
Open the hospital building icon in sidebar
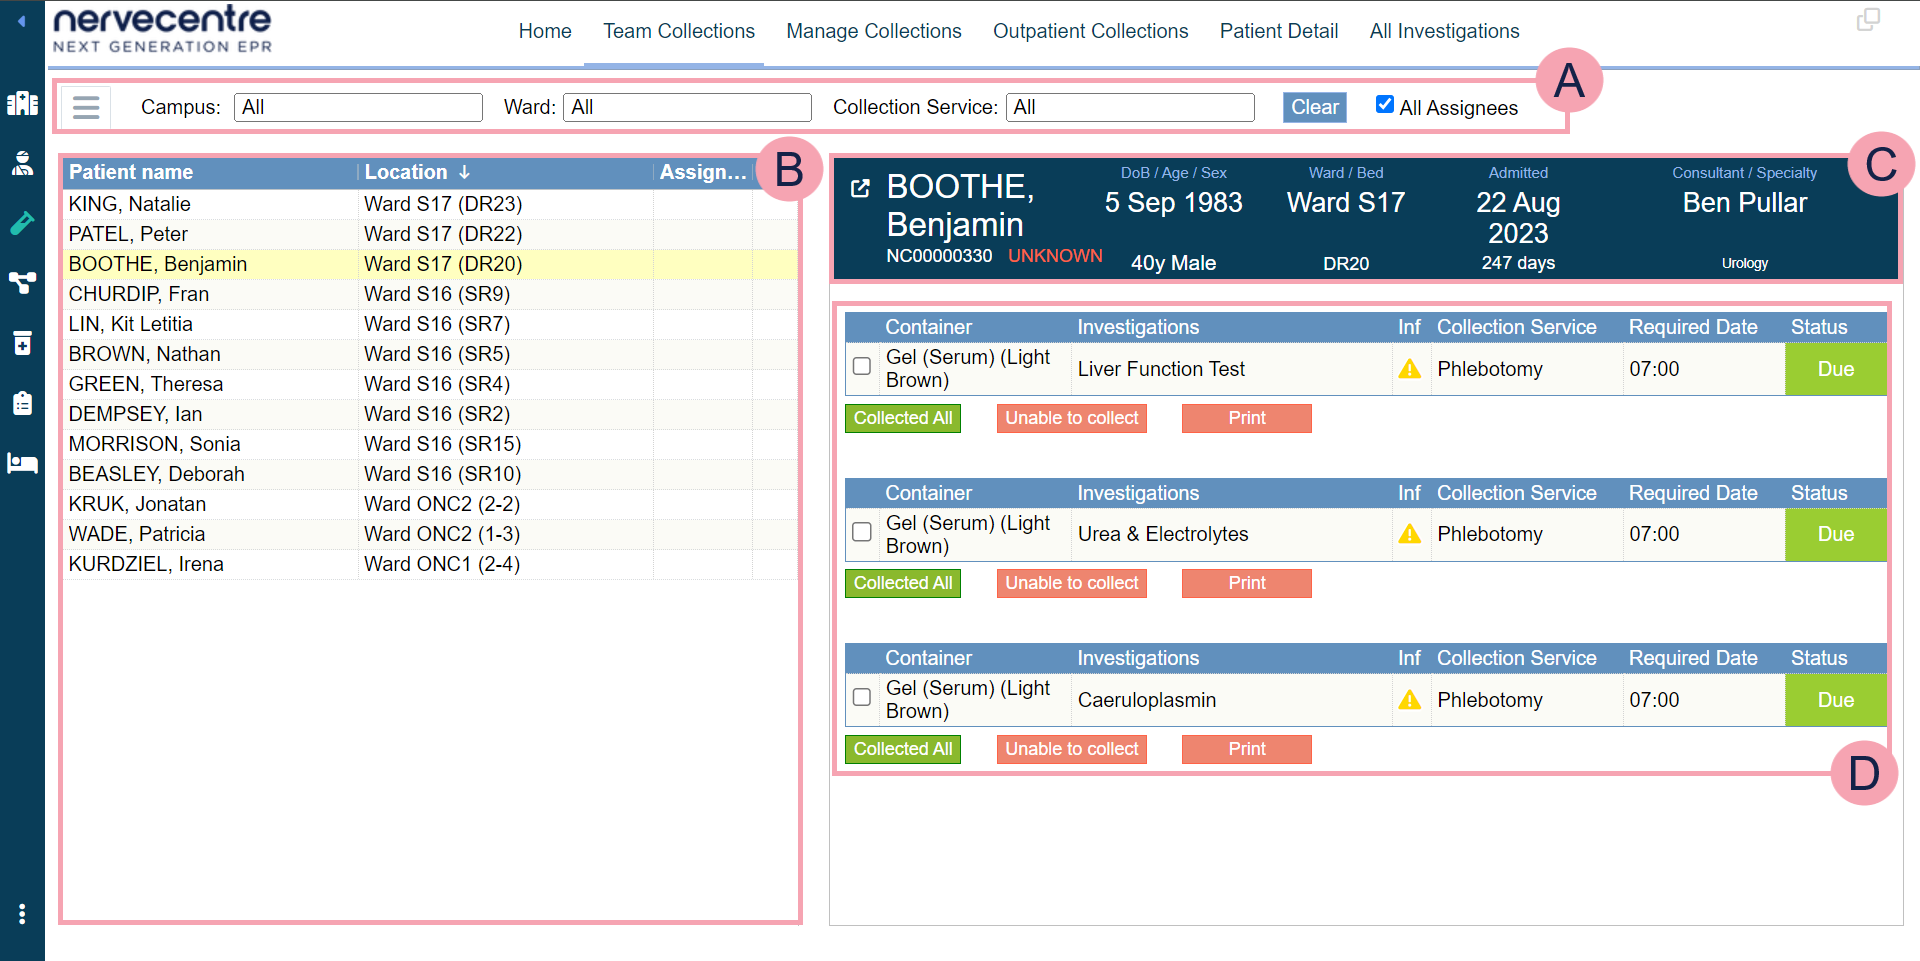(22, 103)
